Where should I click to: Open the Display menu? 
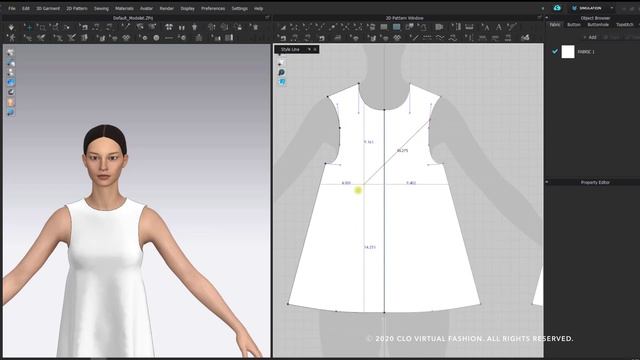(187, 8)
